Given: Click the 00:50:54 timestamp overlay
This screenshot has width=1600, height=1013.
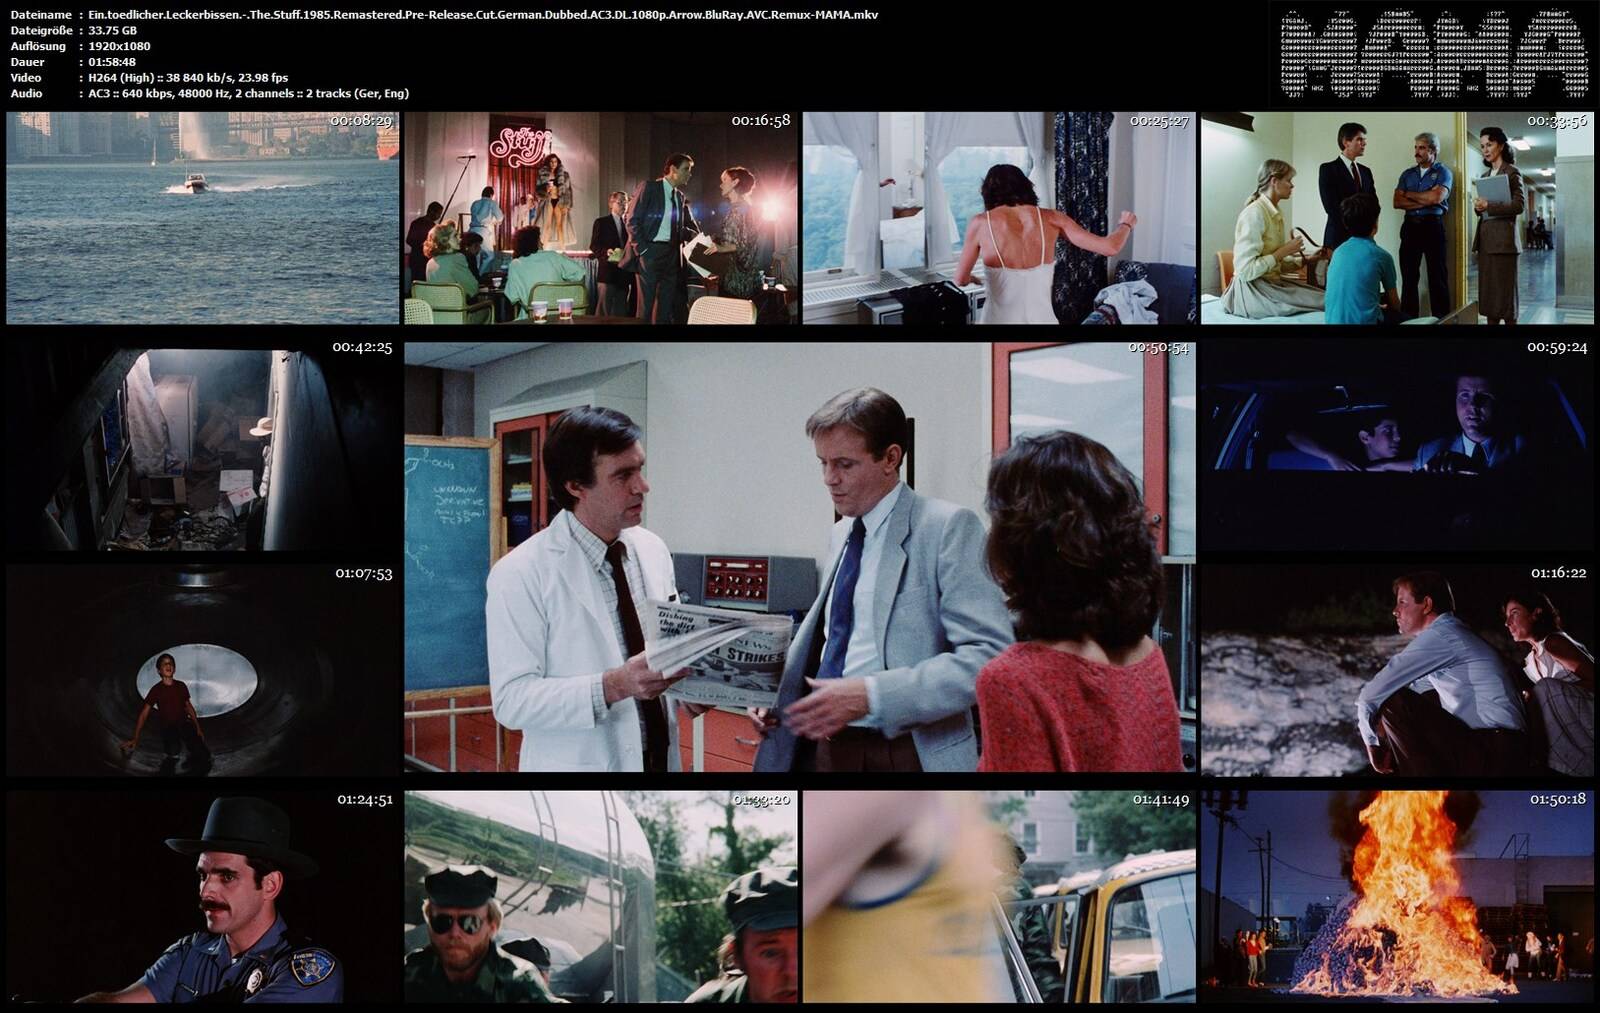Looking at the screenshot, I should click(1159, 348).
